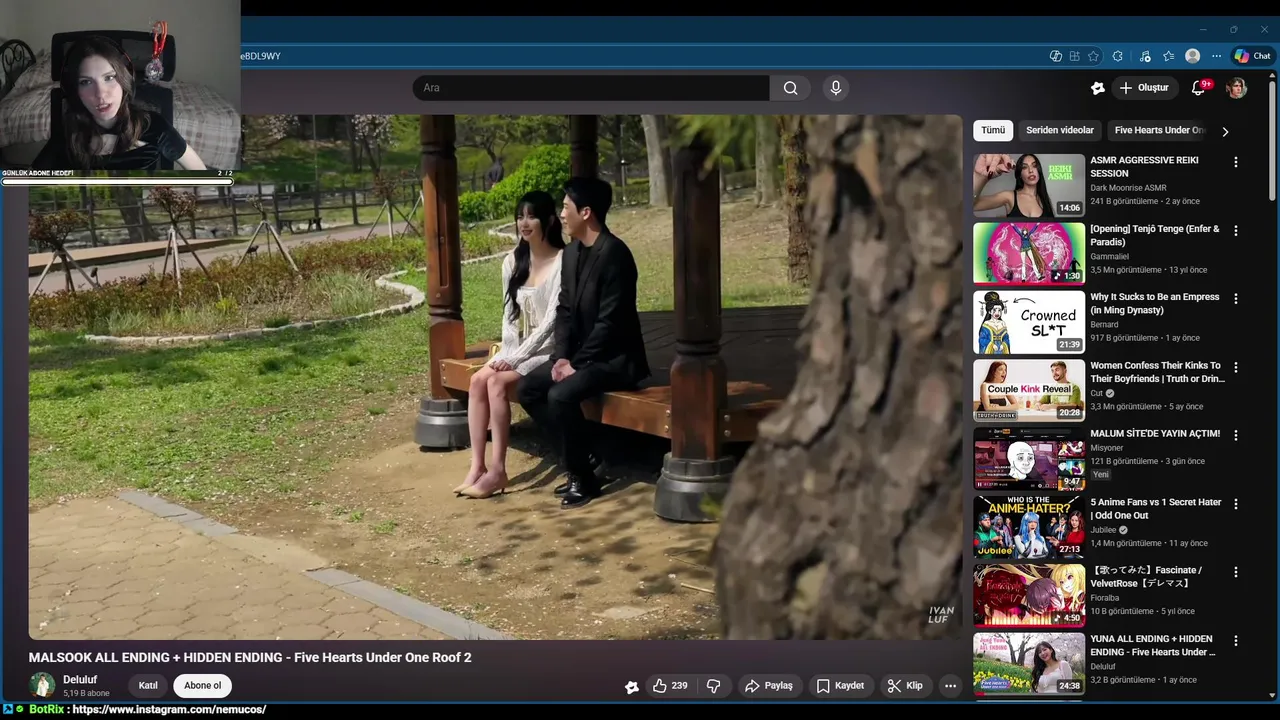Save video with Kaydet button

[x=840, y=686]
